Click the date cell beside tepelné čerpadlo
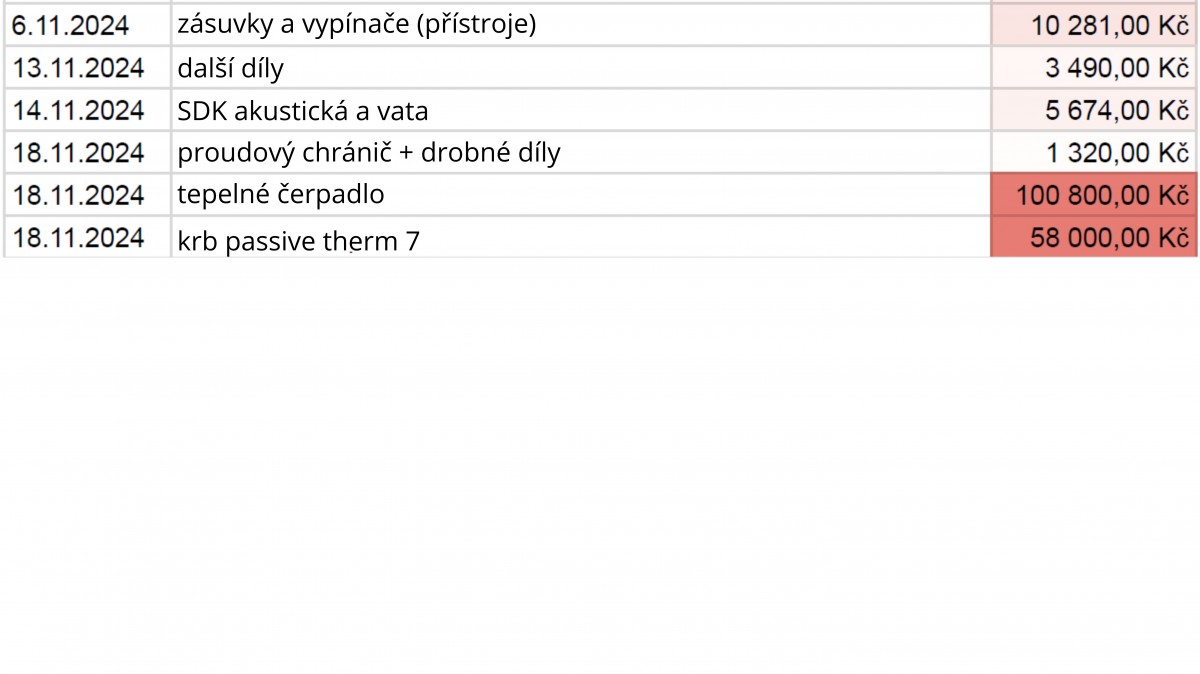 pos(88,194)
